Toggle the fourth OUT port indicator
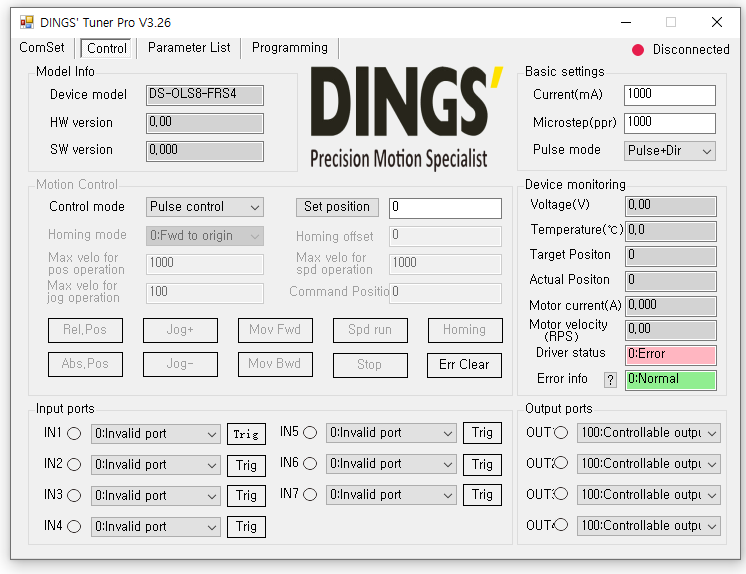The width and height of the screenshot is (746, 574). click(561, 525)
